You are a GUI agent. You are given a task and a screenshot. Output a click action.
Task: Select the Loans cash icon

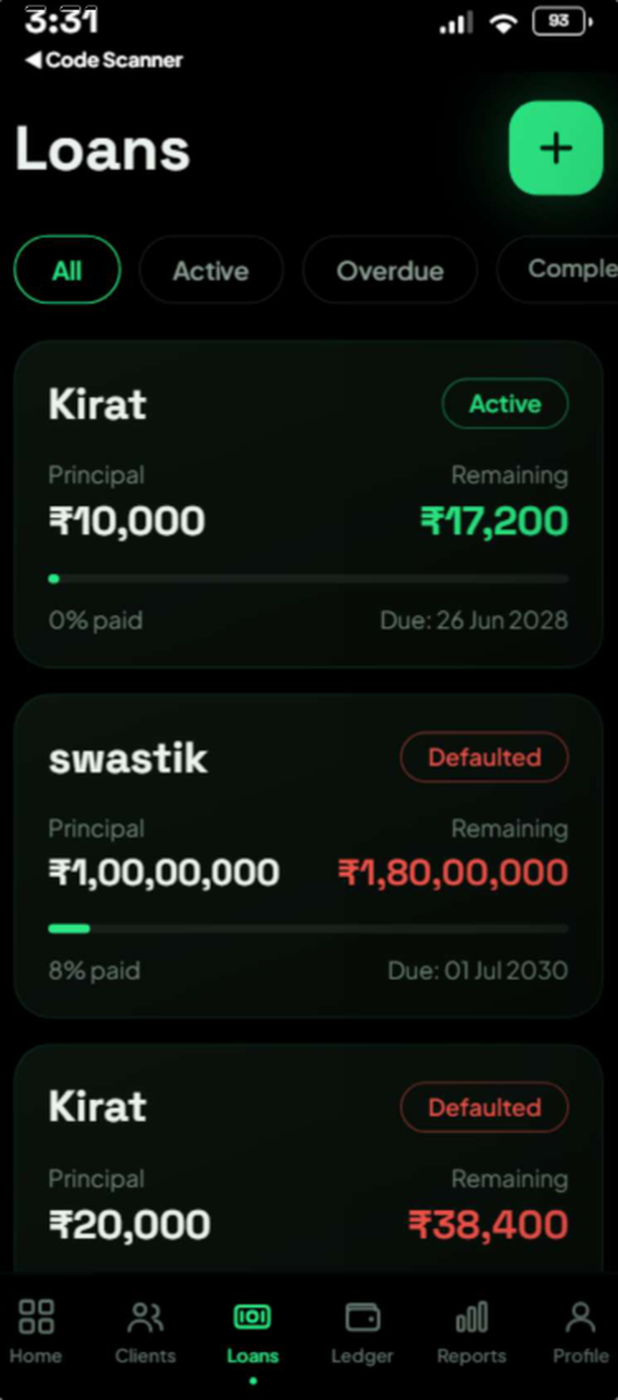(252, 1317)
